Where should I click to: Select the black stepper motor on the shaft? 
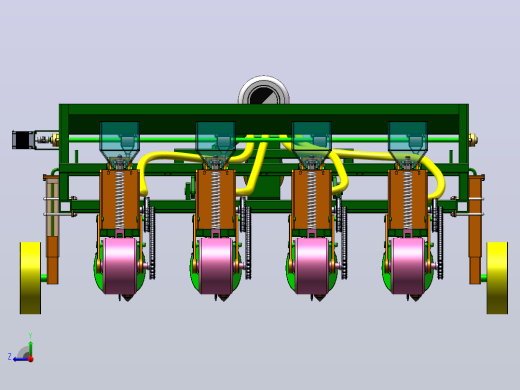(23, 140)
